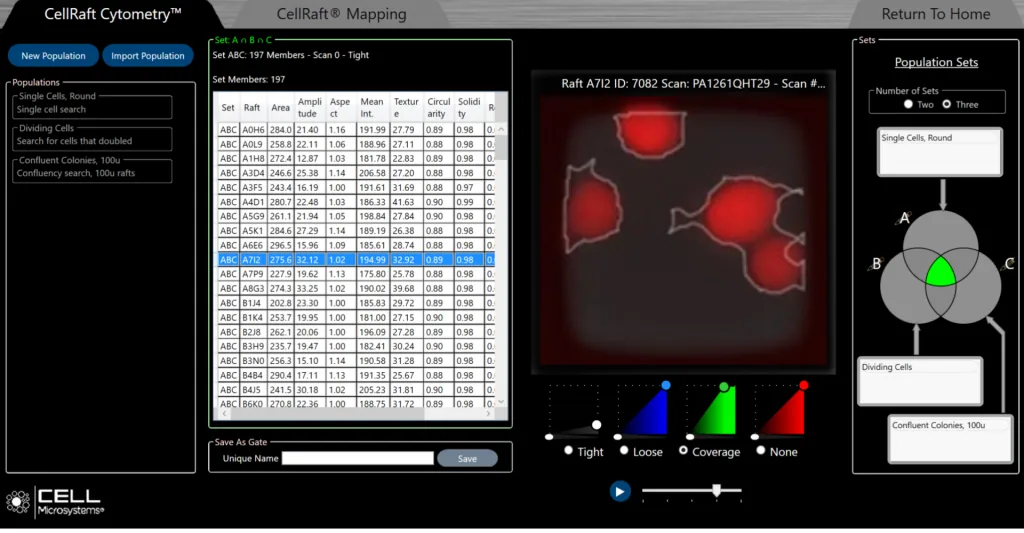Viewport: 1024px width, 533px height.
Task: Play the raft scan timeline
Action: [620, 491]
